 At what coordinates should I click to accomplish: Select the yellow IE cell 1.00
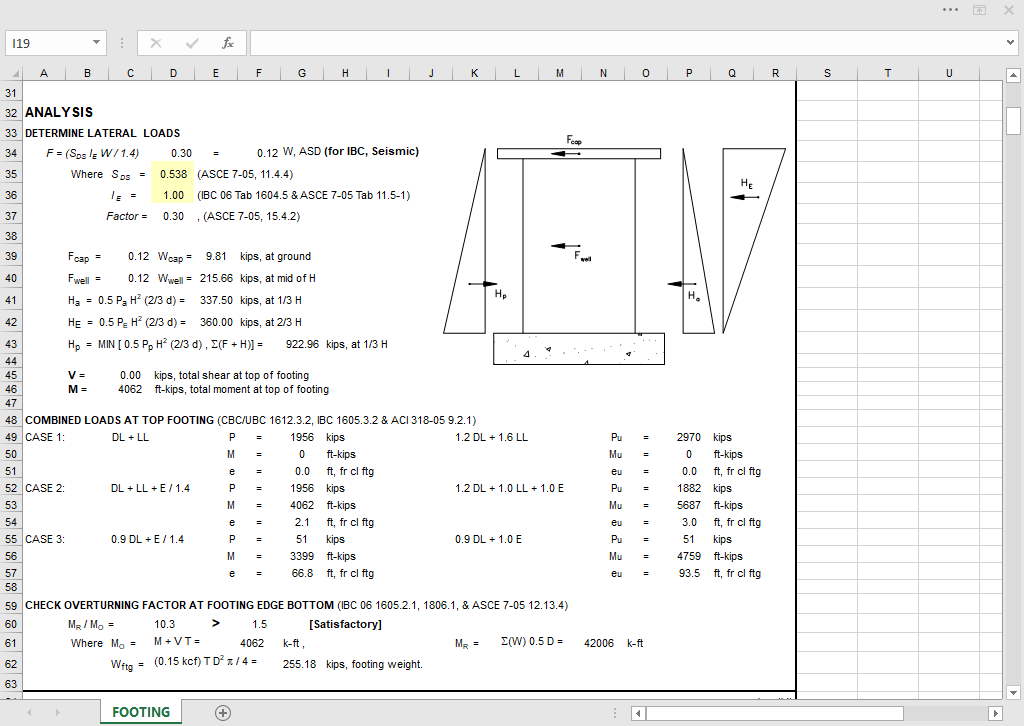coord(173,195)
